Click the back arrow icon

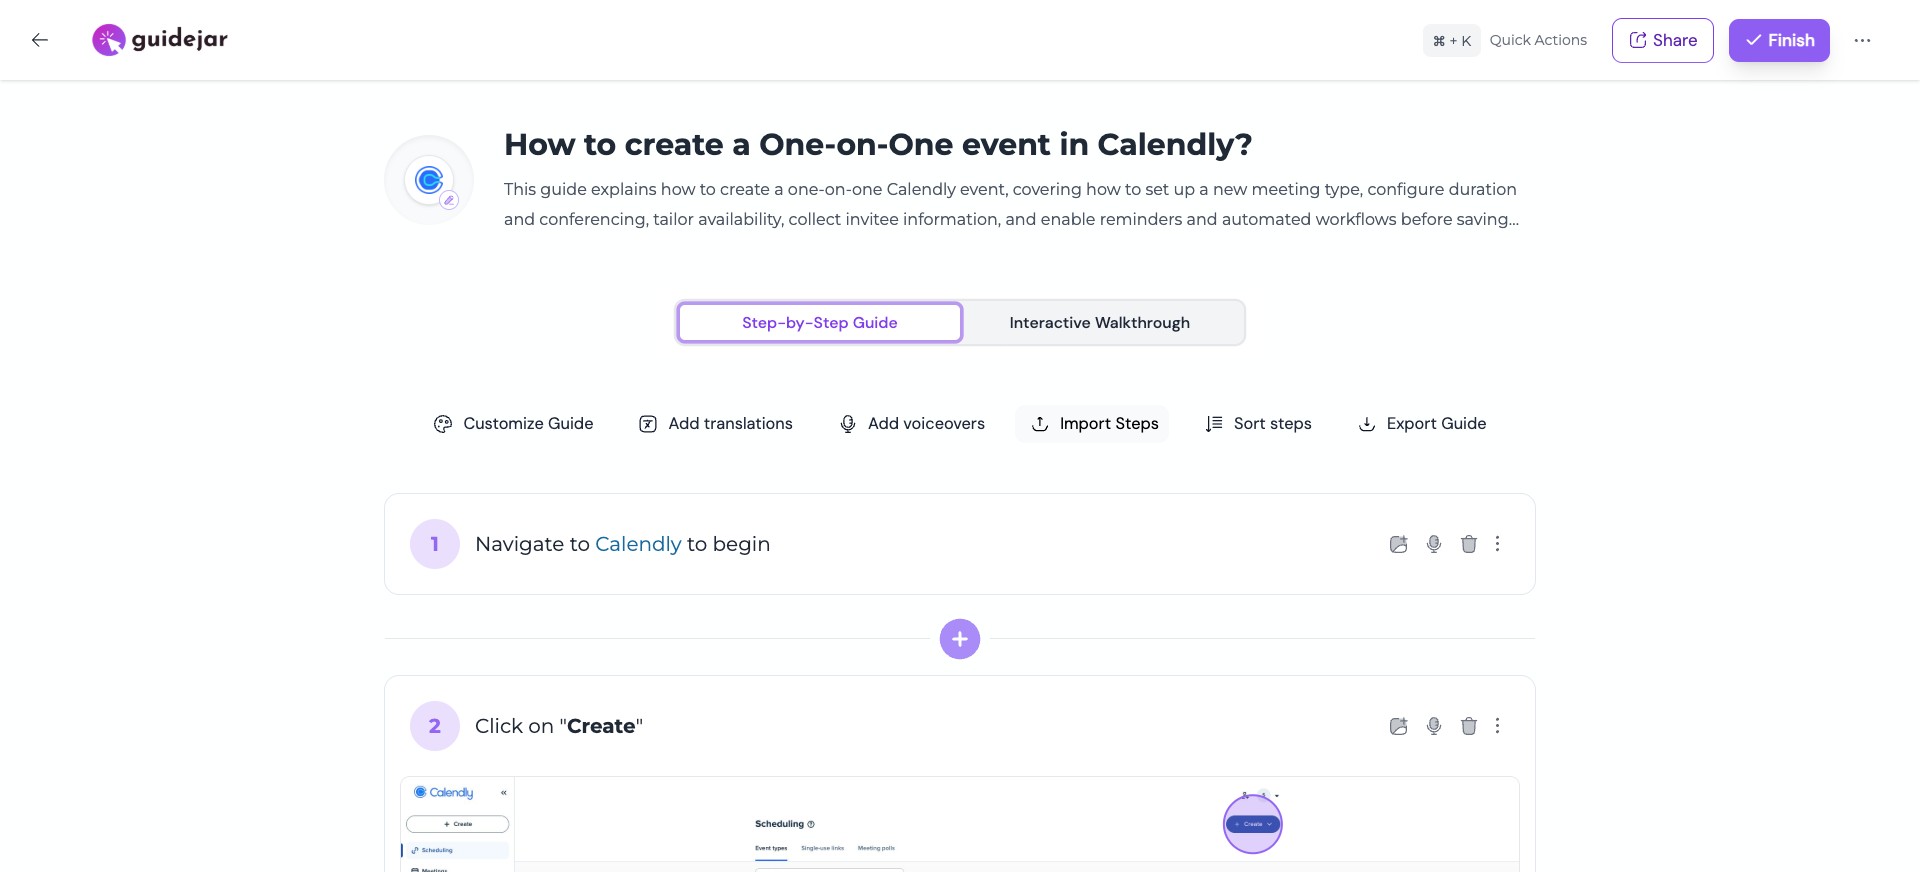tap(40, 40)
